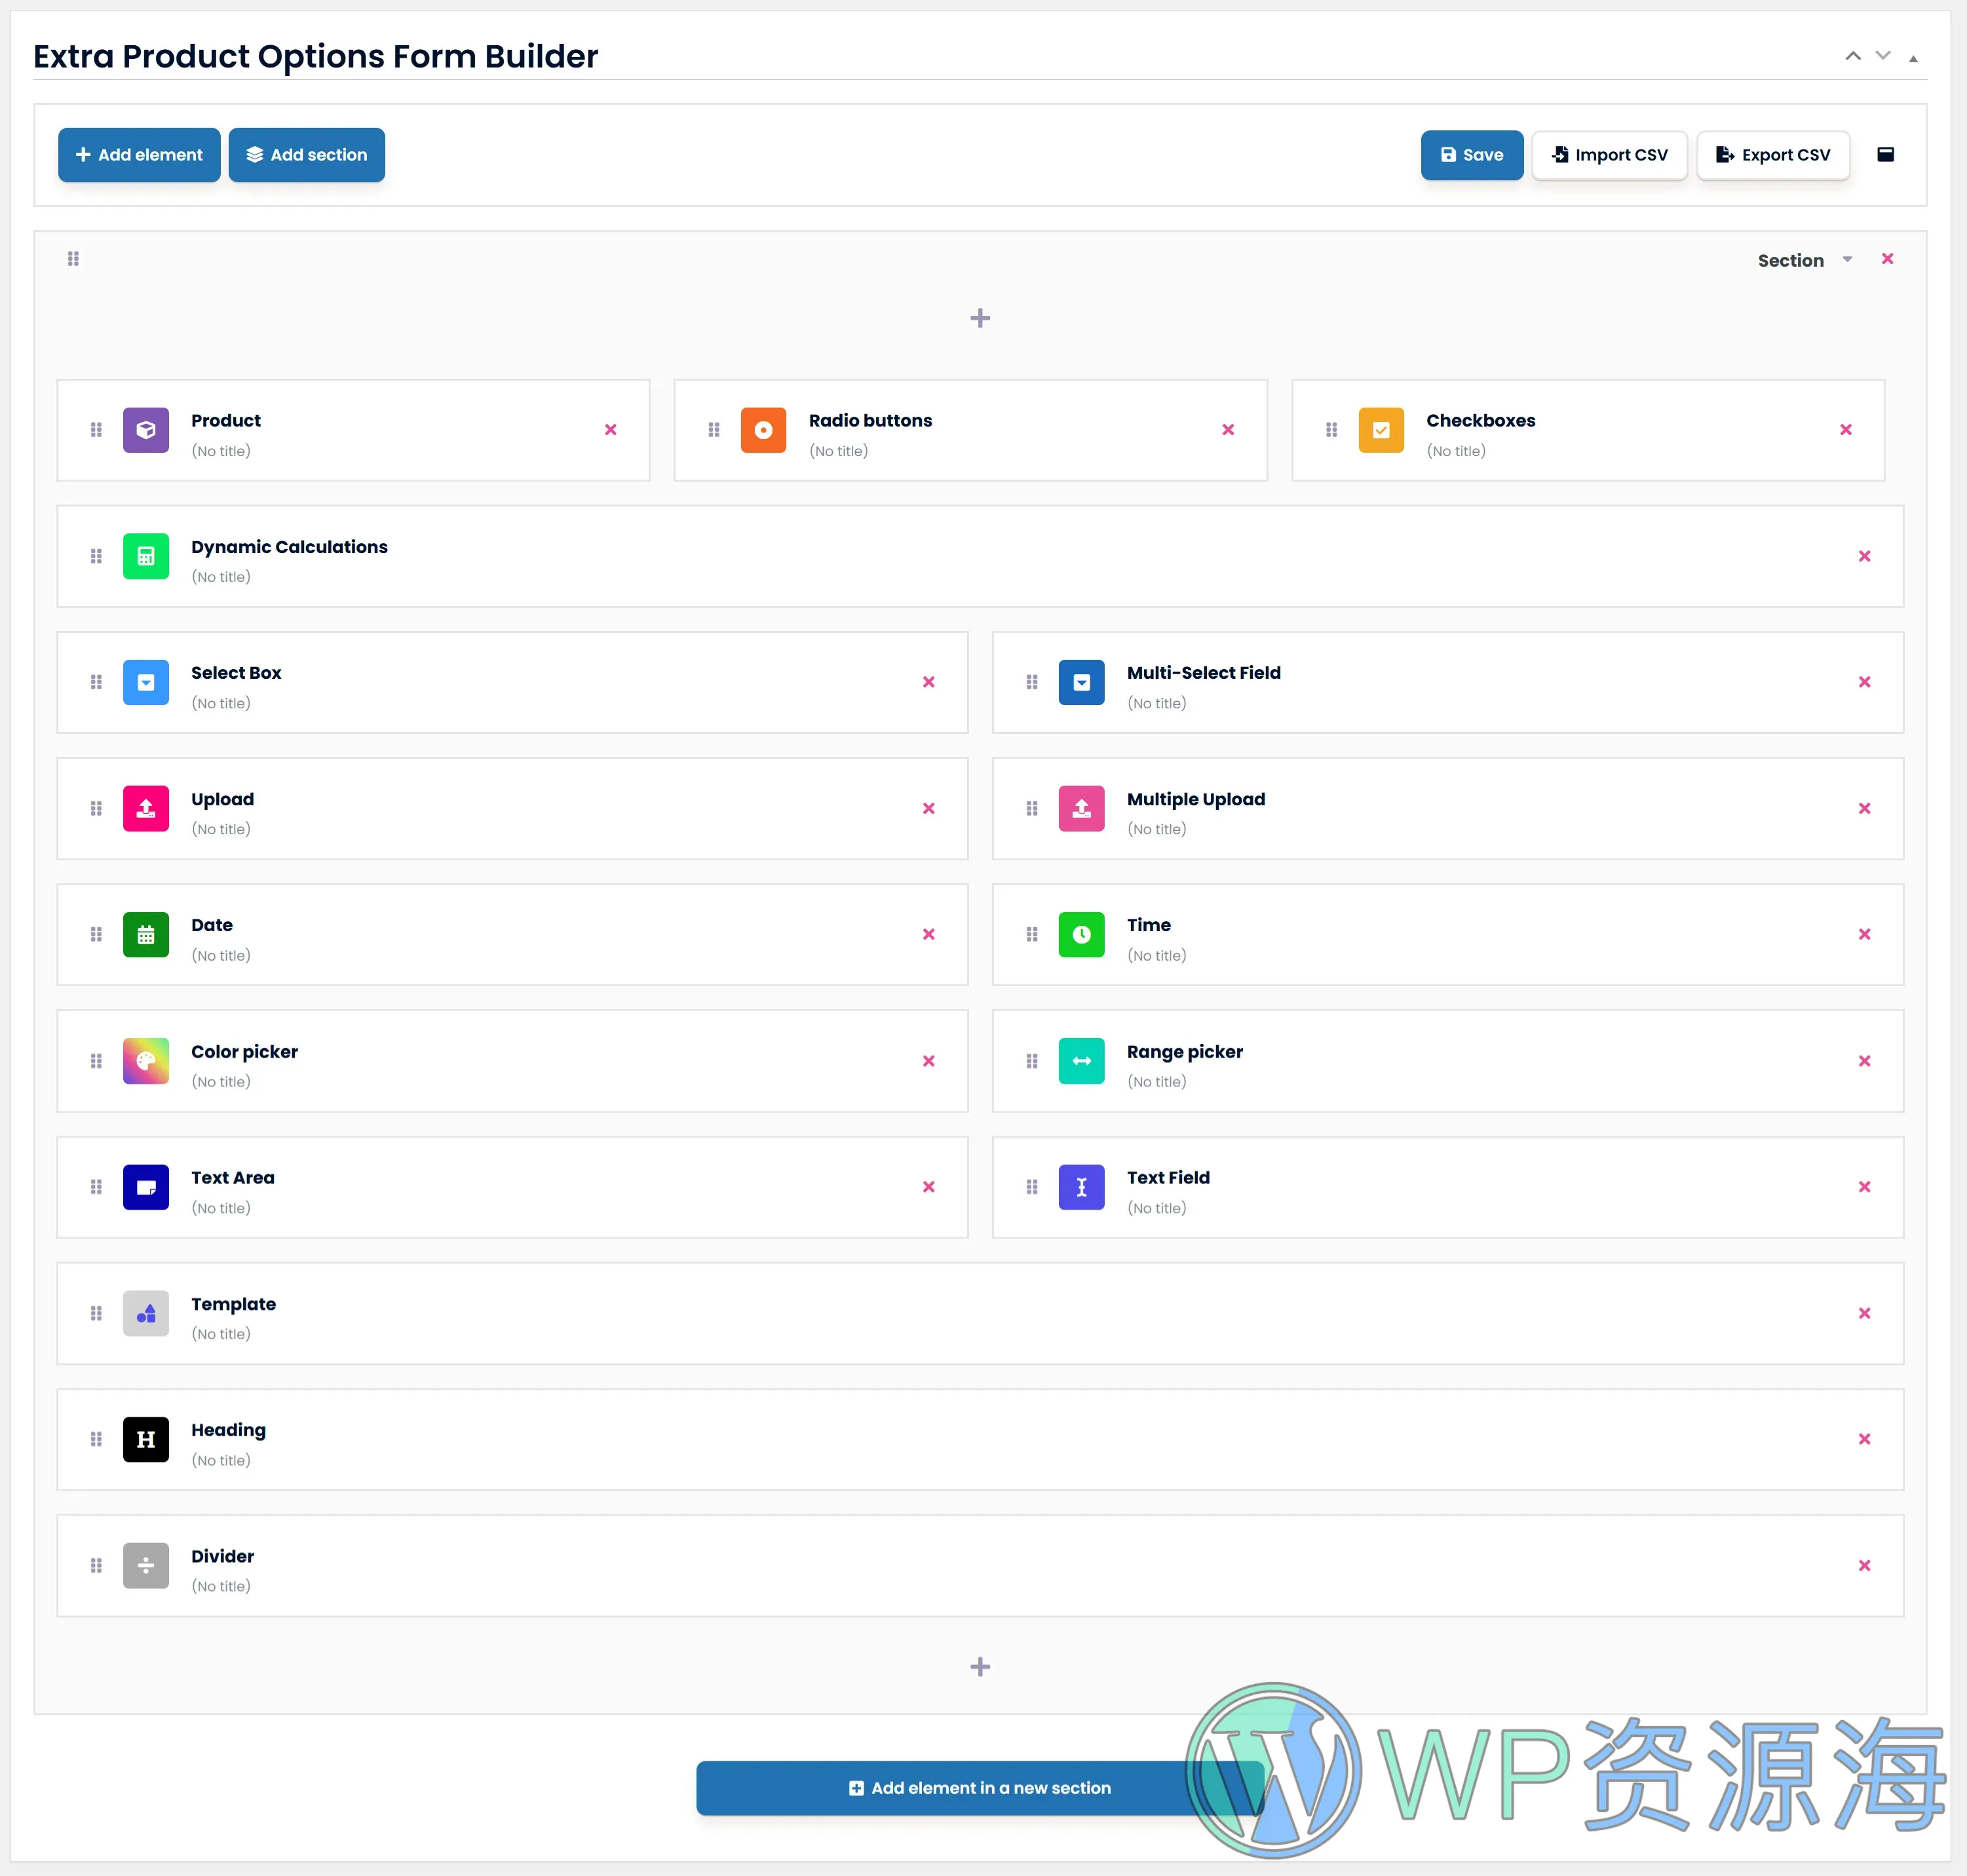Click the 'Multiple Upload' label text

[1195, 799]
